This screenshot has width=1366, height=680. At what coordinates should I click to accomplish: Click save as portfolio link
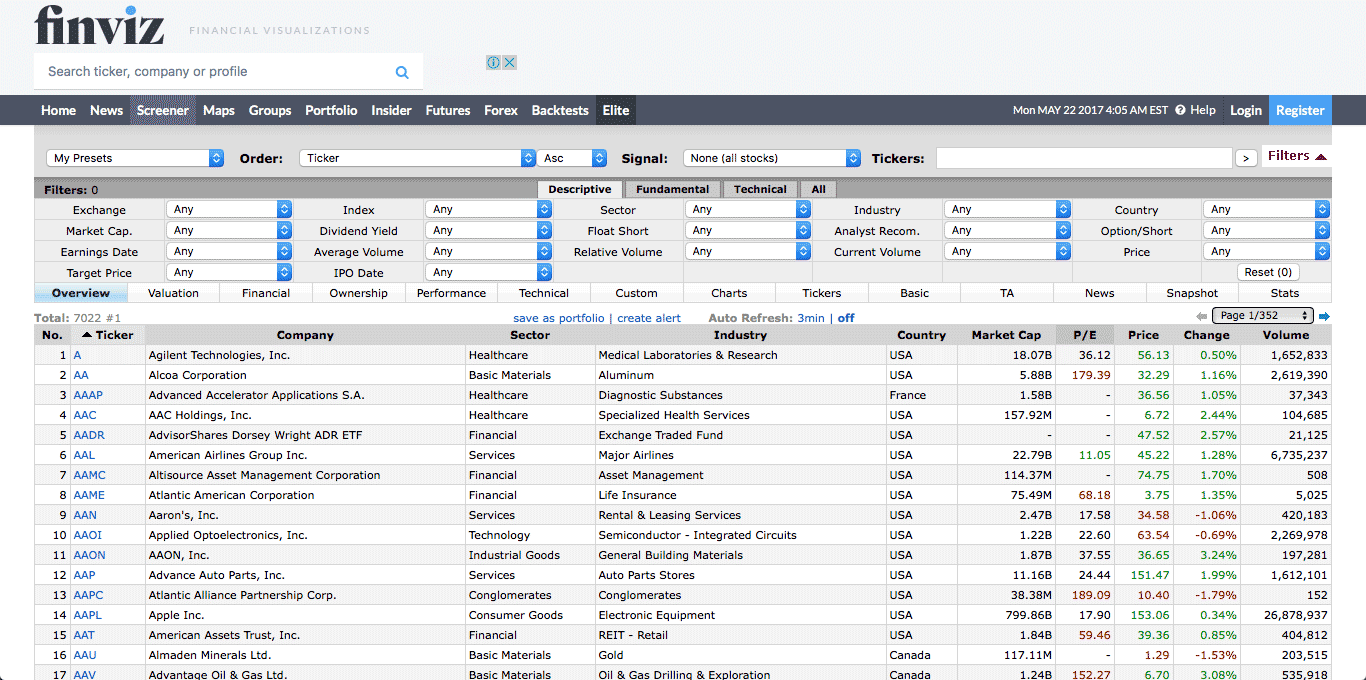pyautogui.click(x=559, y=318)
